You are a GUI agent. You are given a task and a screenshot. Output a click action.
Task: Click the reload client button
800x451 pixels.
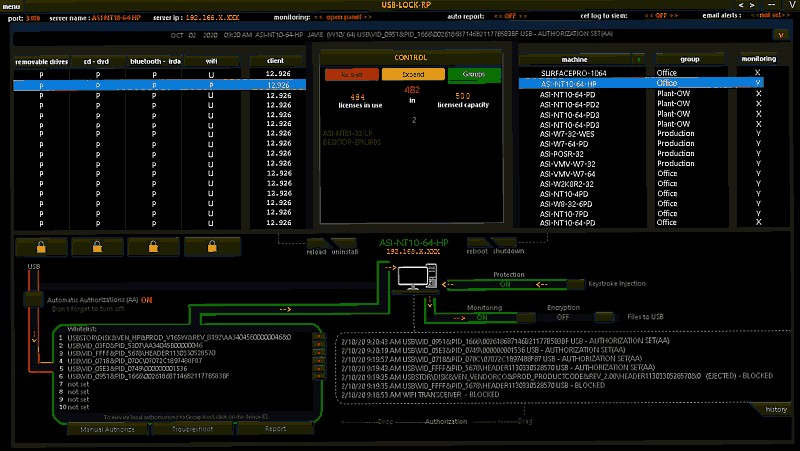(317, 243)
